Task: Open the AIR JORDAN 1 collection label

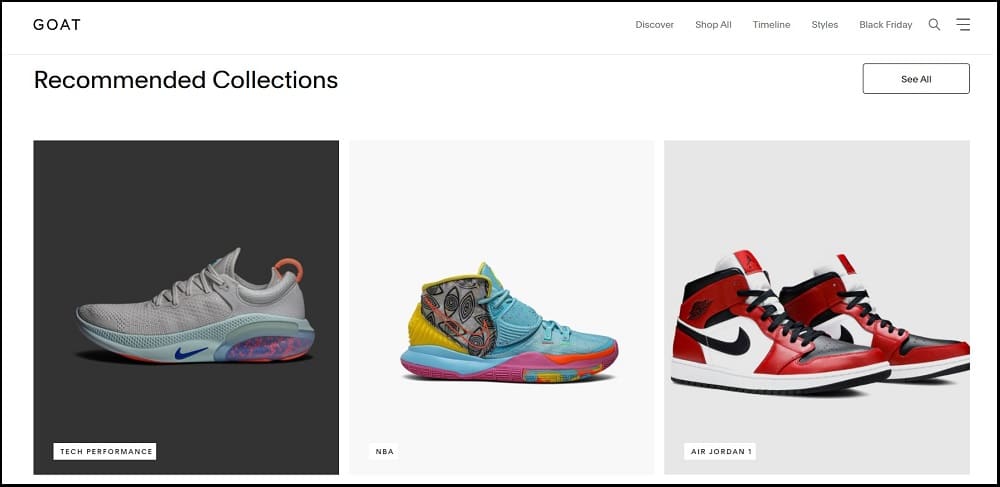Action: coord(719,451)
